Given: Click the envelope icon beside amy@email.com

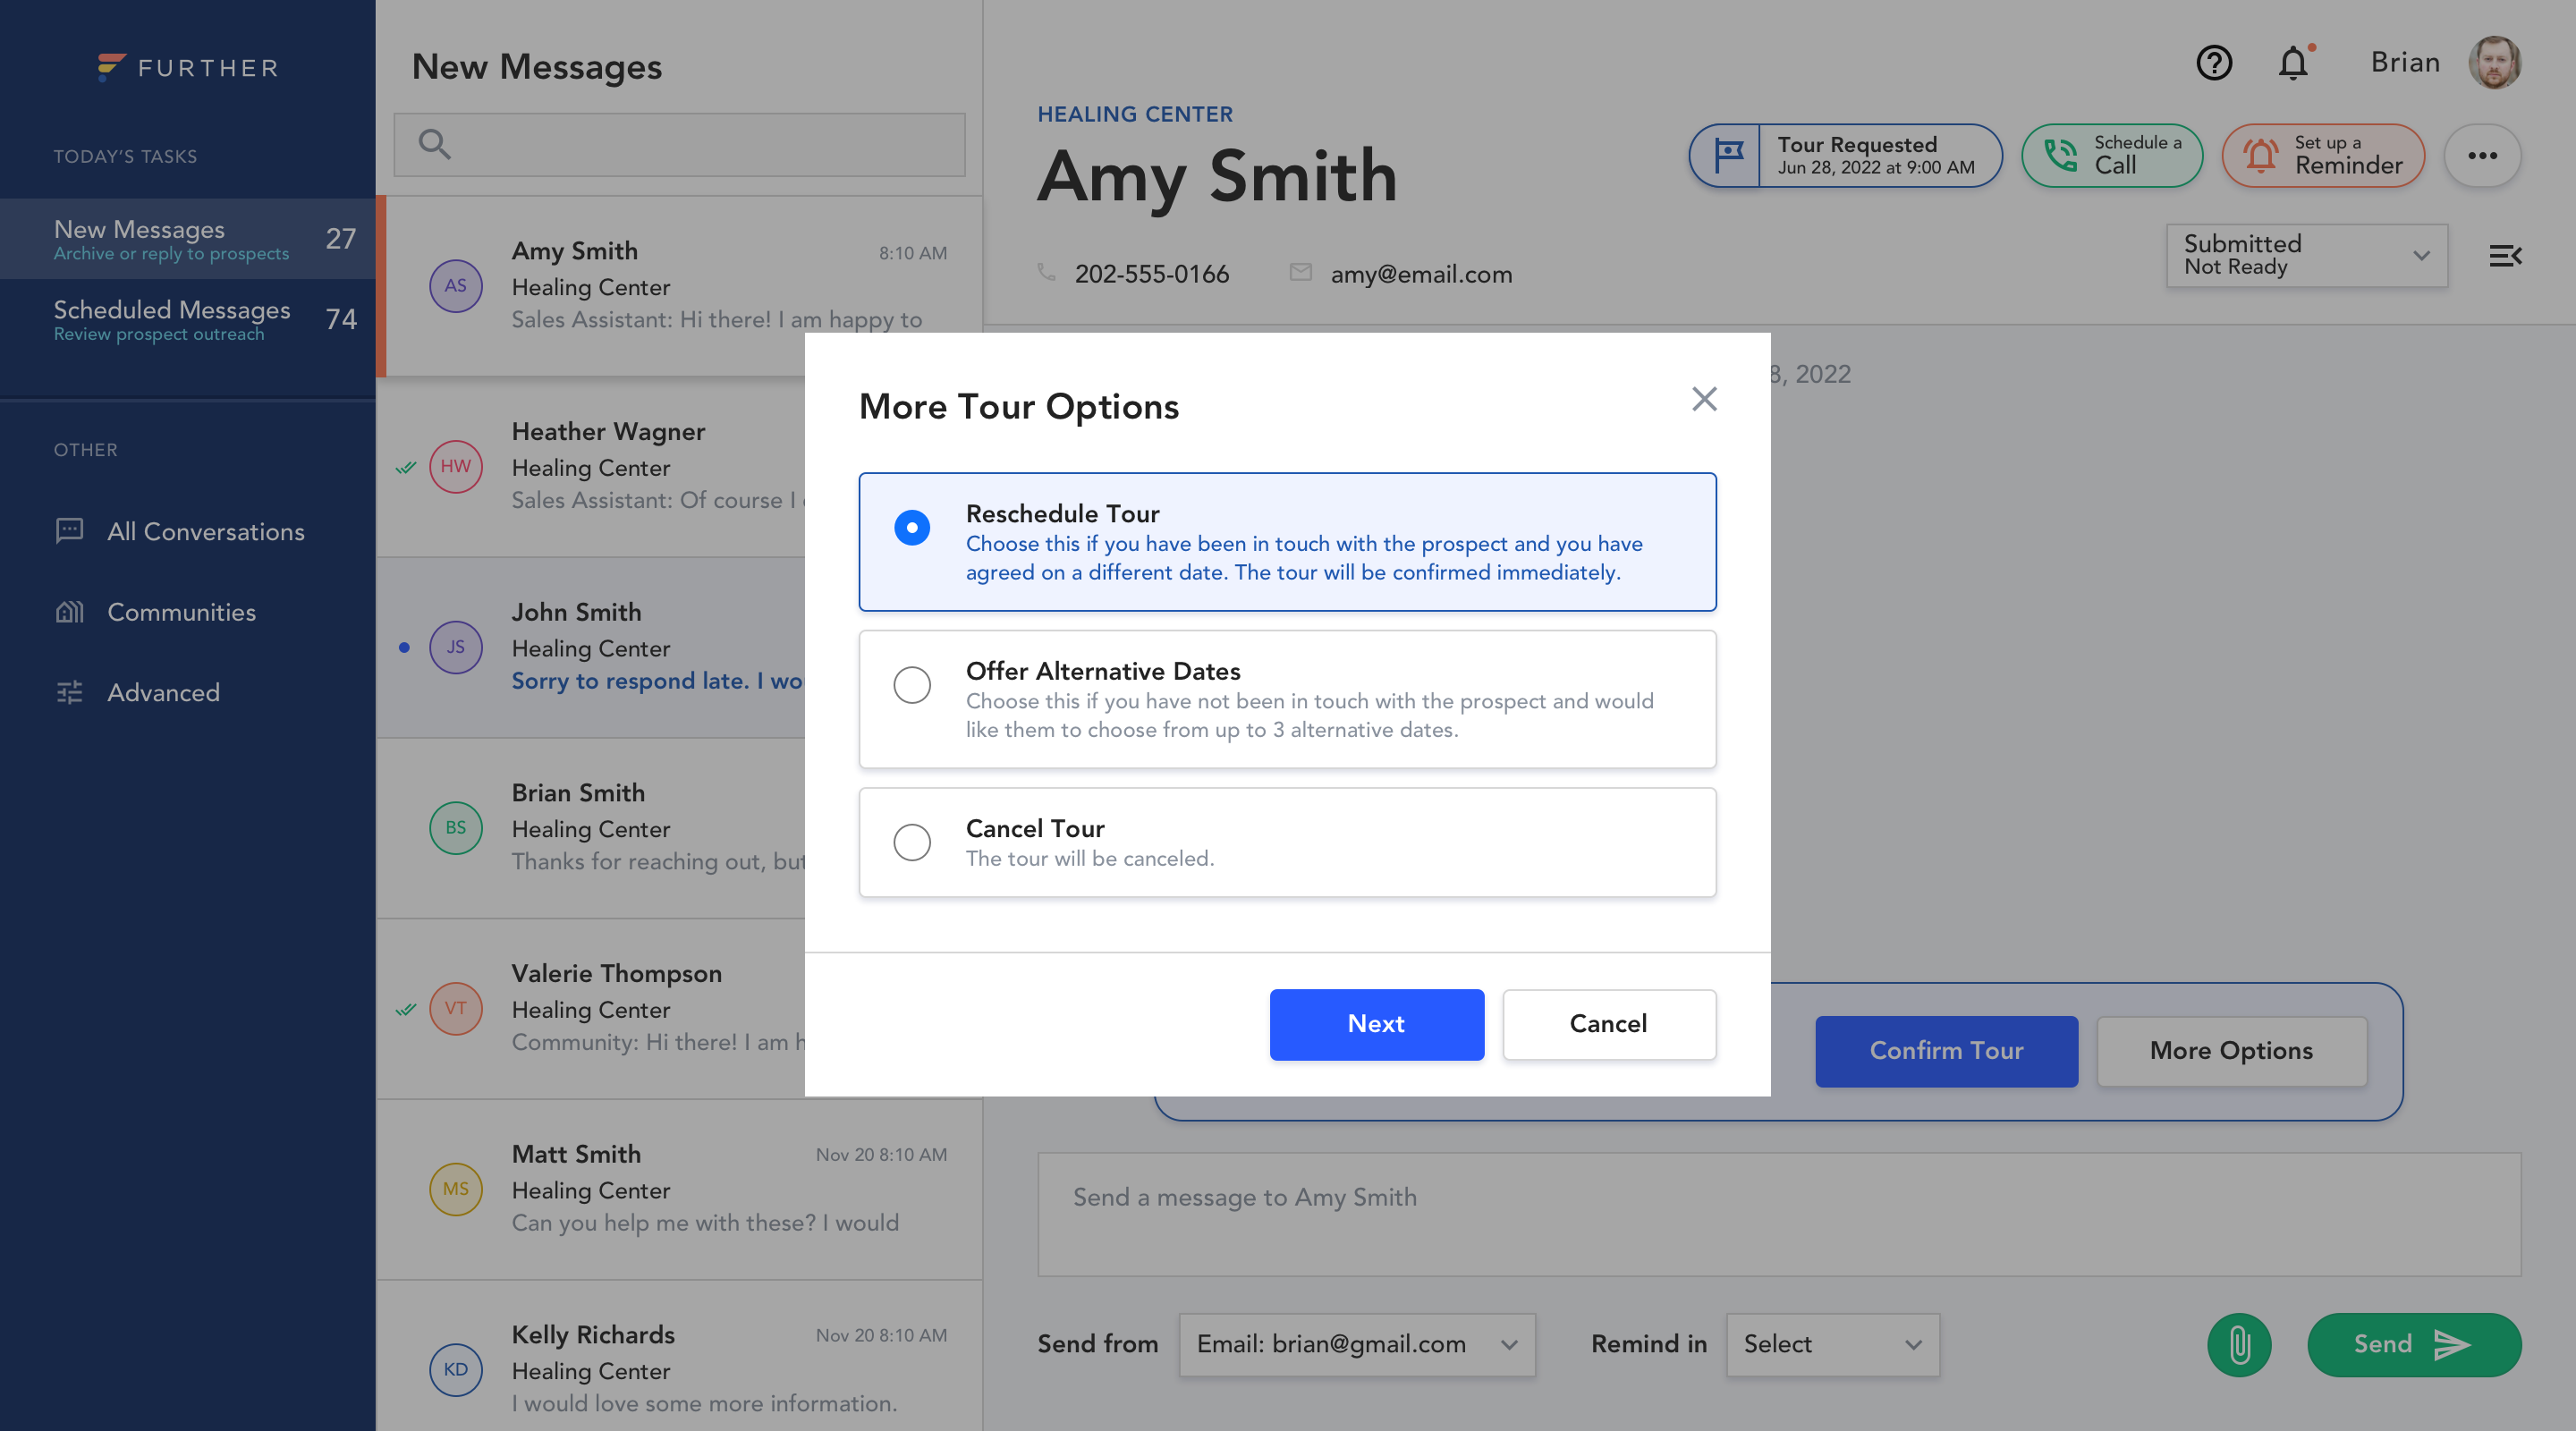Looking at the screenshot, I should pyautogui.click(x=1300, y=273).
